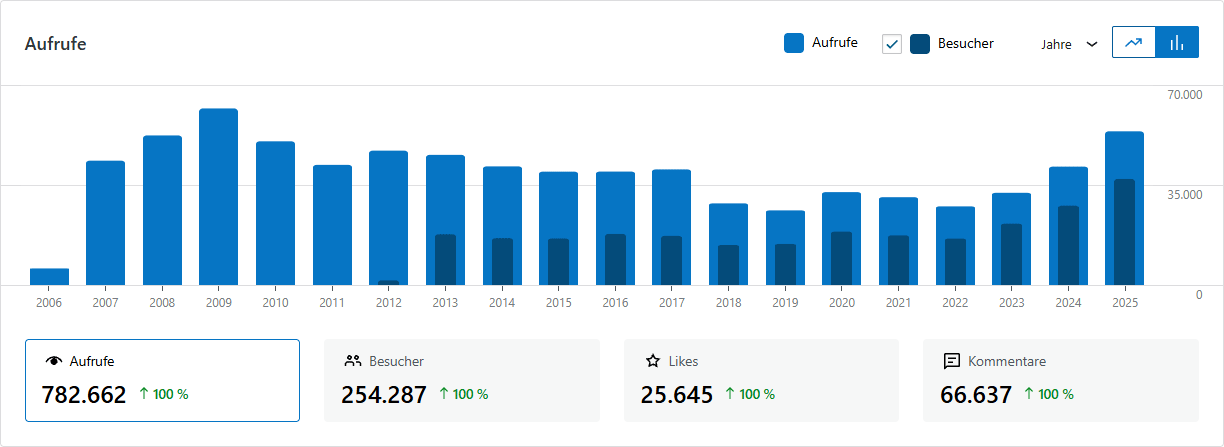Click the '2008' axis label
The height and width of the screenshot is (447, 1224).
[162, 302]
